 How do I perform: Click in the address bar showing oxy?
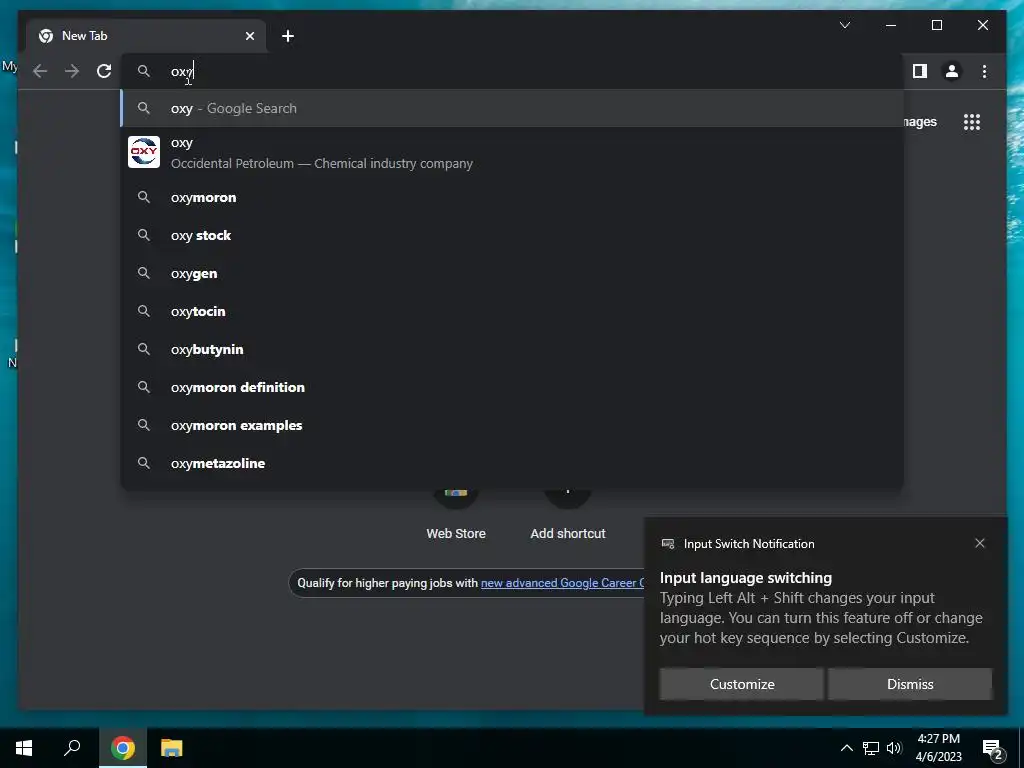(513, 71)
